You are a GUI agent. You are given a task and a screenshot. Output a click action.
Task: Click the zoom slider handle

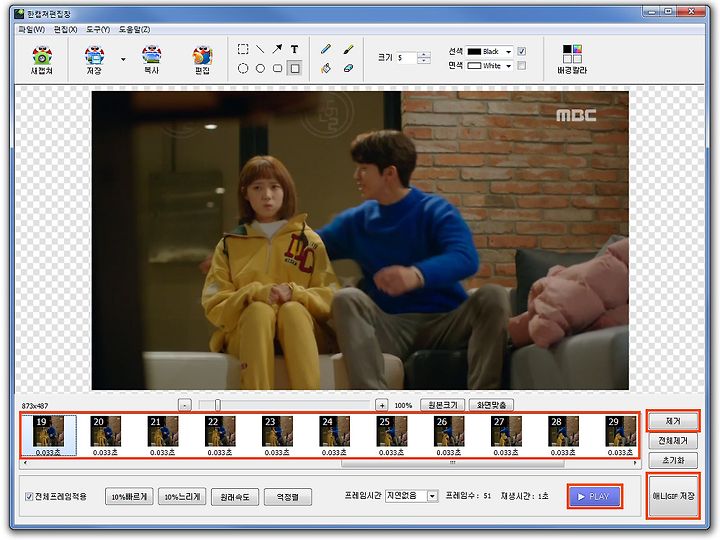[218, 405]
